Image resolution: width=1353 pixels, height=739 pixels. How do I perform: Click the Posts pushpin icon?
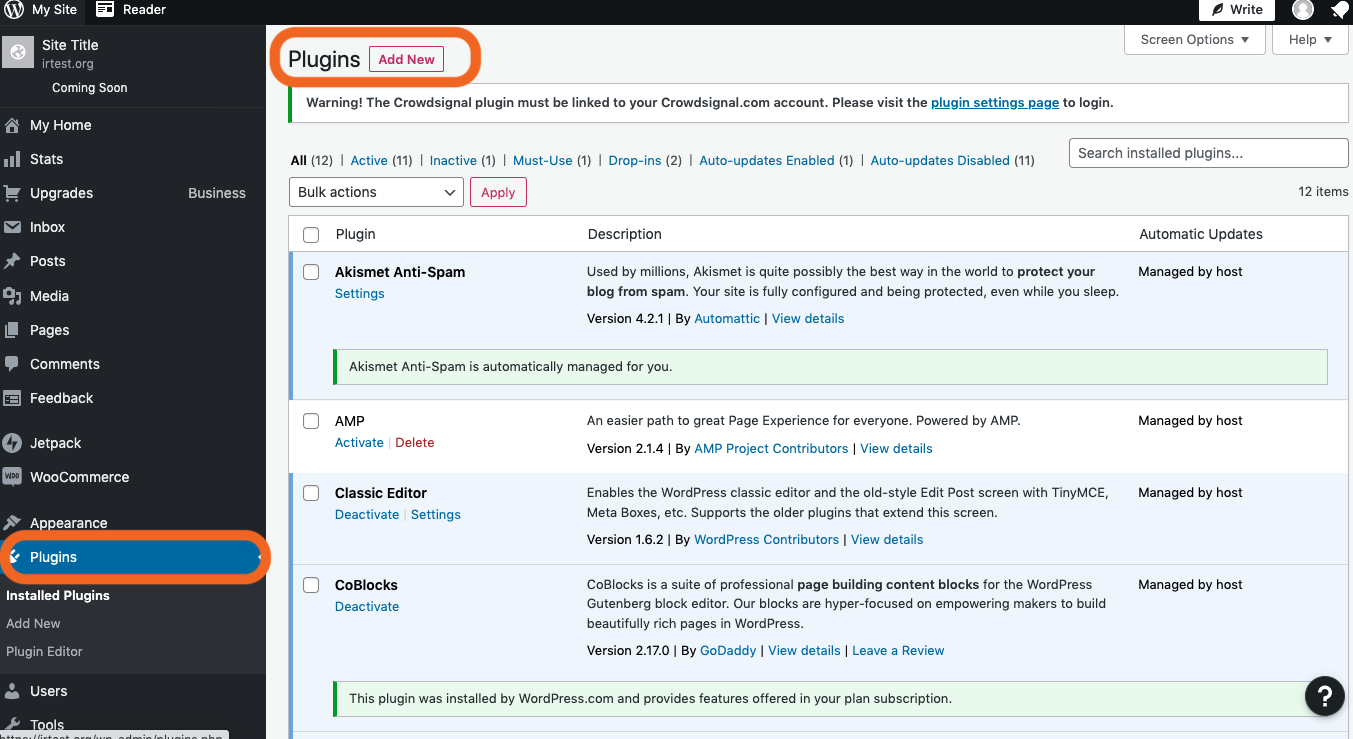pos(12,261)
